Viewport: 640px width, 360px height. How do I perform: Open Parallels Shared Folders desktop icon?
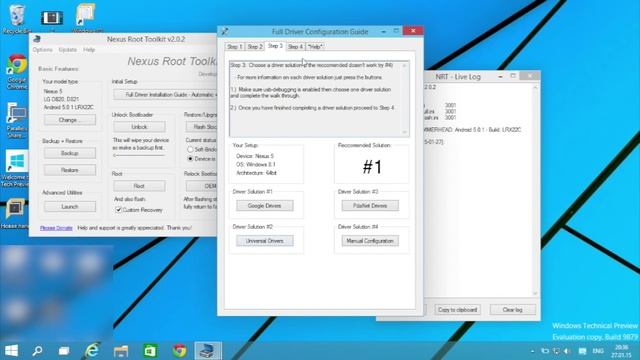click(x=16, y=120)
